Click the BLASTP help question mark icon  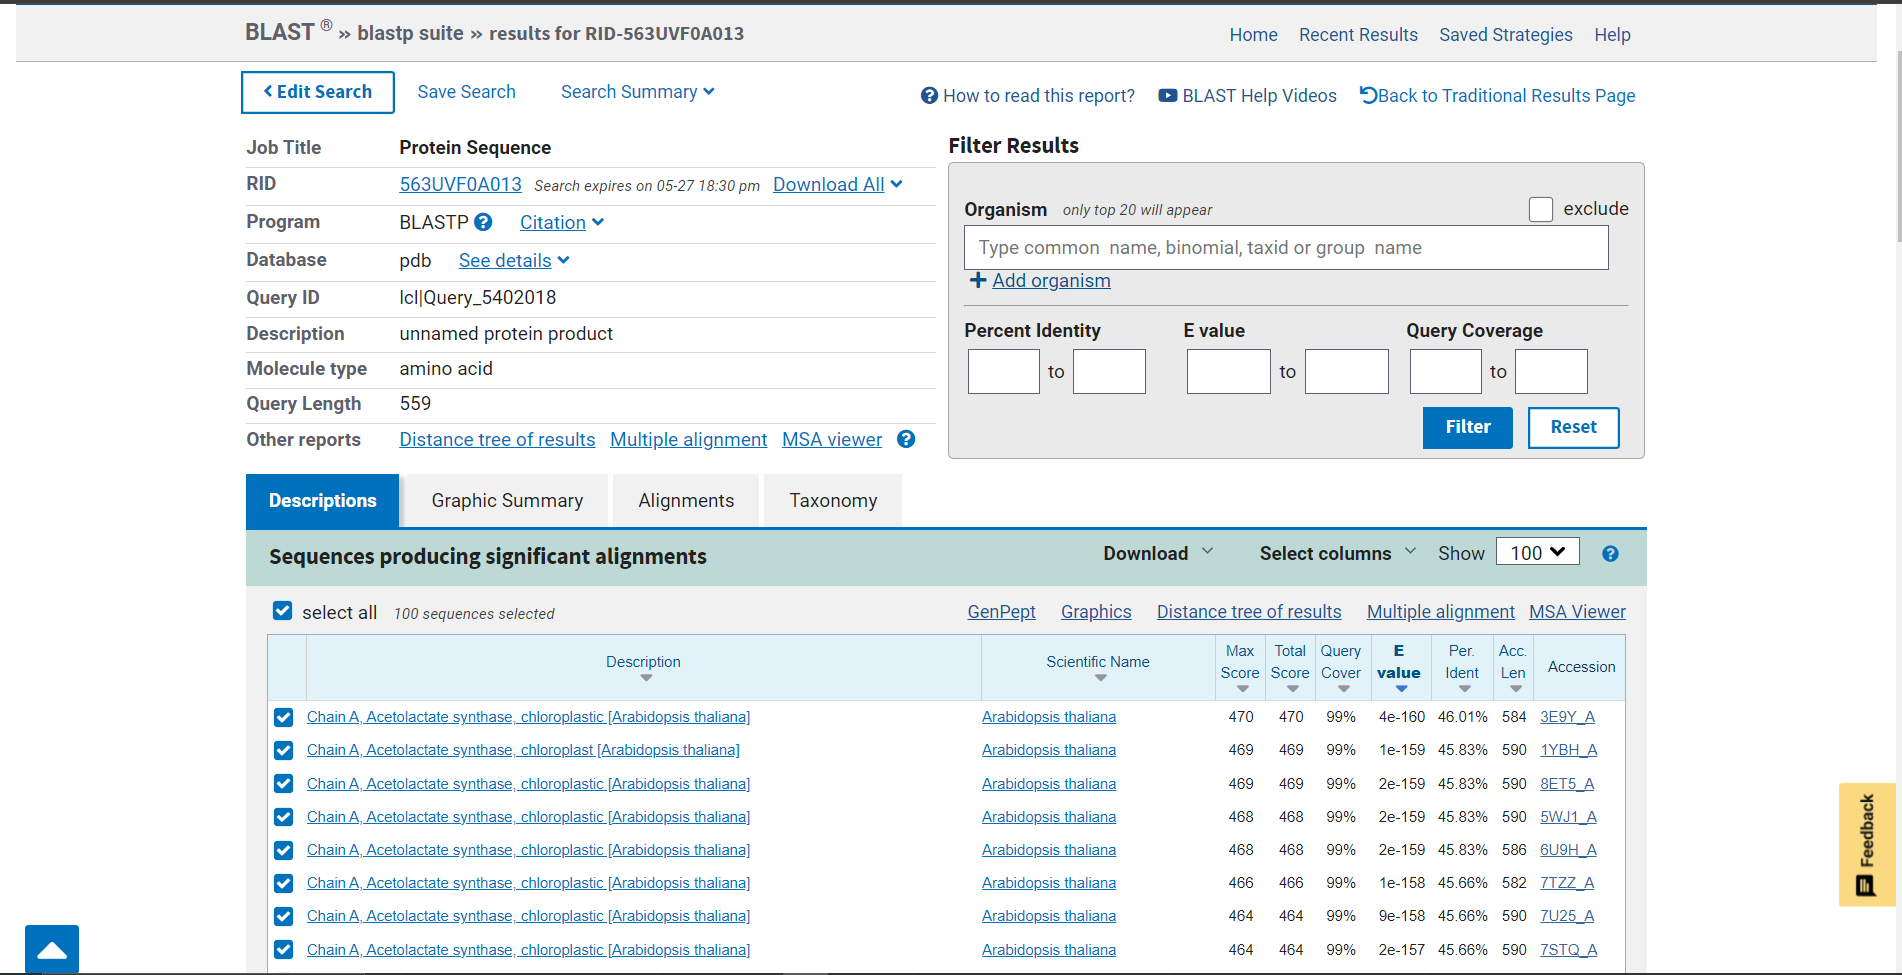[483, 222]
